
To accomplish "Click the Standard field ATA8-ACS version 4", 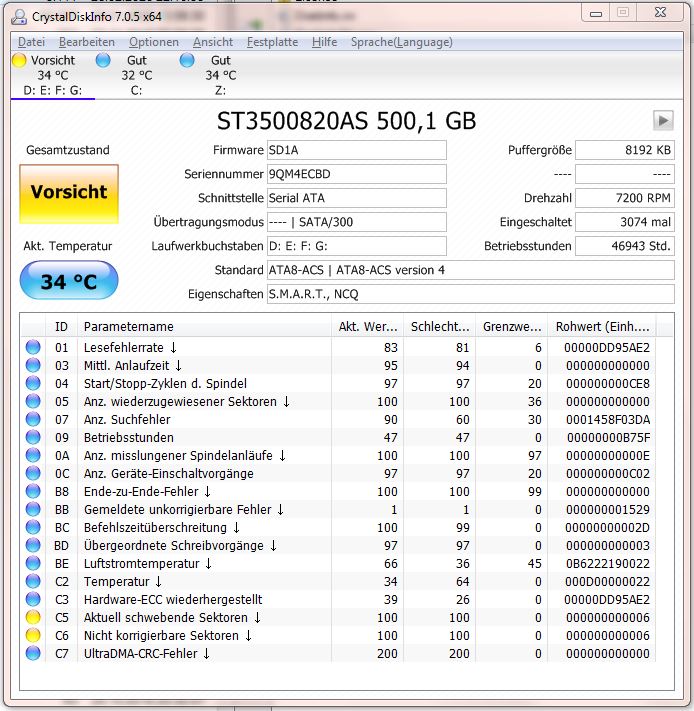I will [x=471, y=270].
